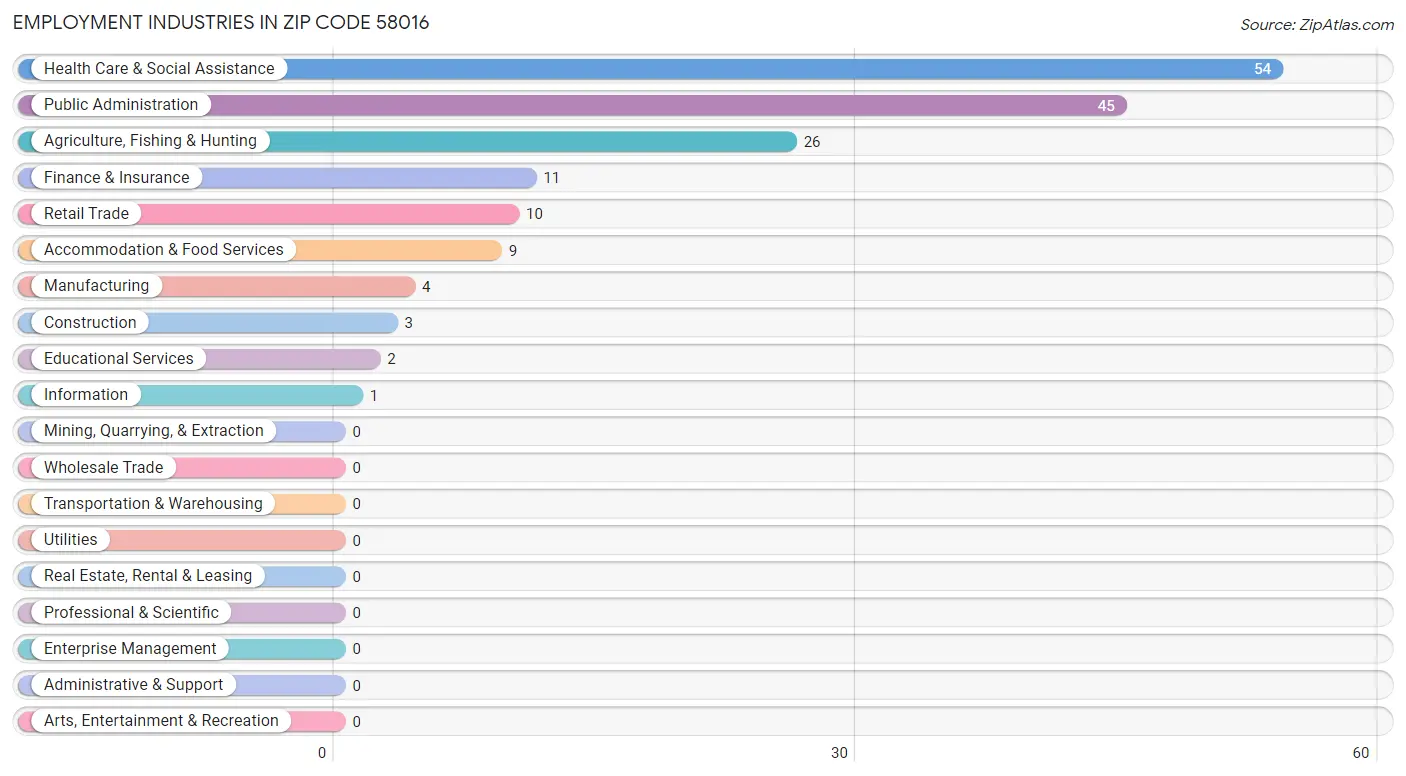Click the value 2 next to Educational Services bar
Screen dimensions: 1406x776
click(x=392, y=359)
